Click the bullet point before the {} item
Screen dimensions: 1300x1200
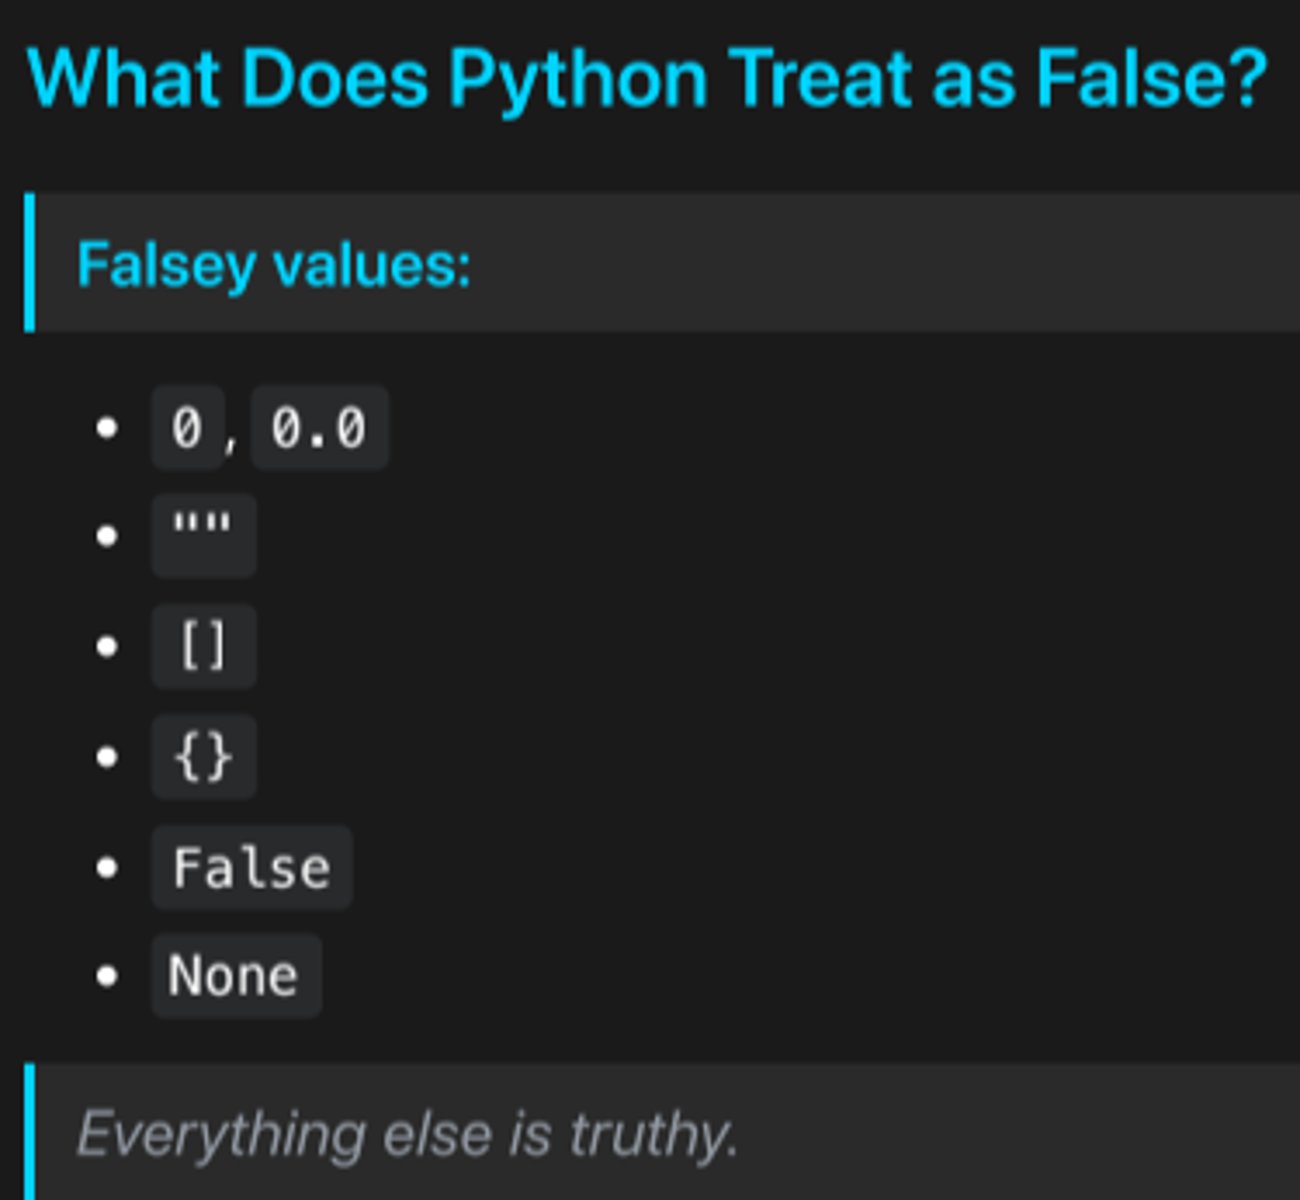107,757
